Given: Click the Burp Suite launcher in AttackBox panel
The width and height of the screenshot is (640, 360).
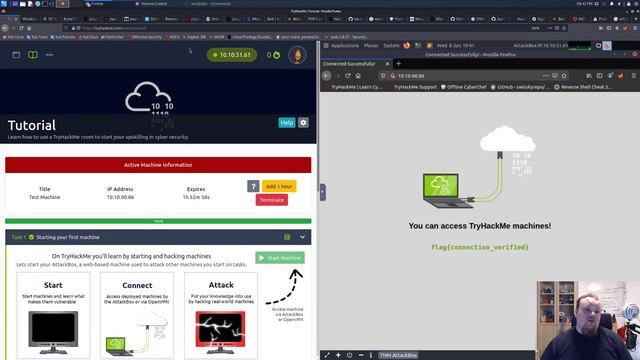Looking at the screenshot, I should 429,46.
